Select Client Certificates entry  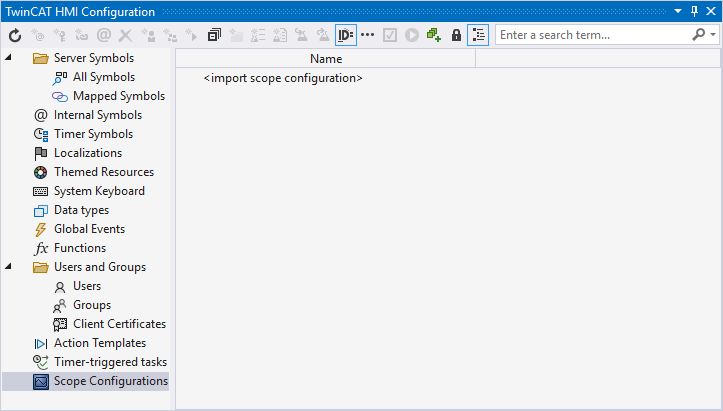(119, 324)
